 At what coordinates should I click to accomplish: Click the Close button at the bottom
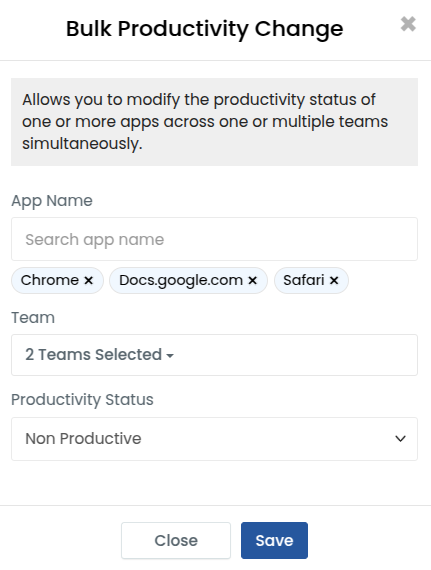coord(176,541)
